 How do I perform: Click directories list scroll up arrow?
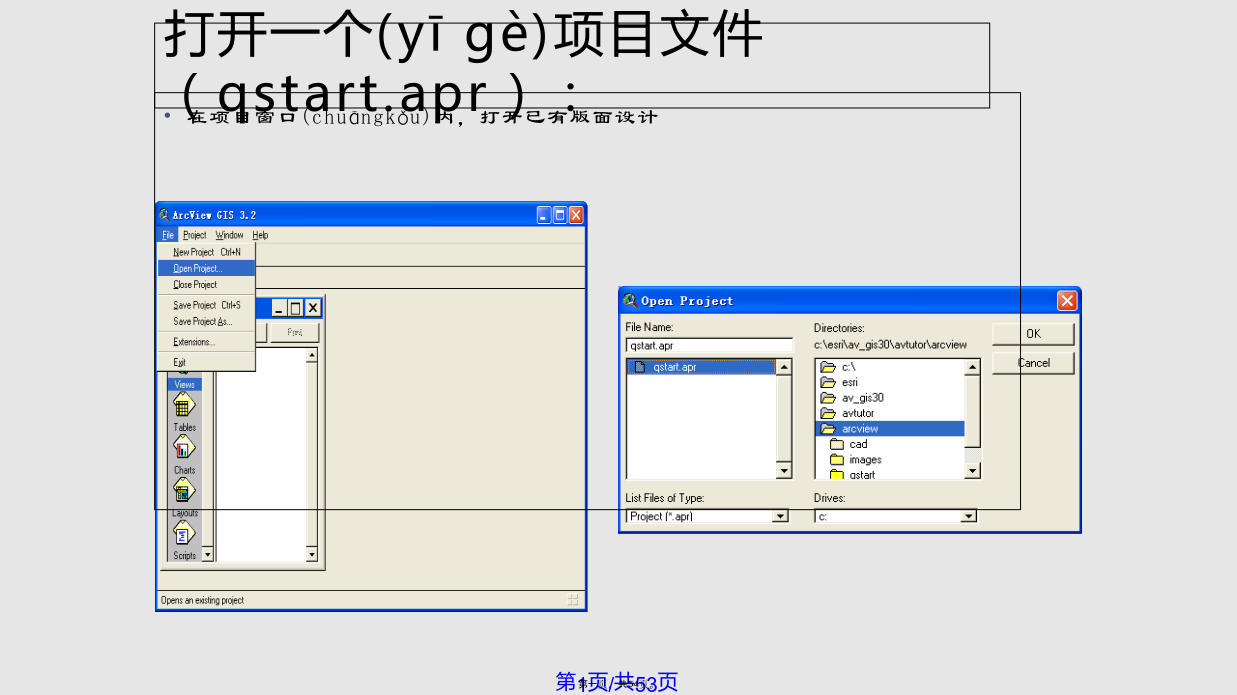click(x=972, y=367)
